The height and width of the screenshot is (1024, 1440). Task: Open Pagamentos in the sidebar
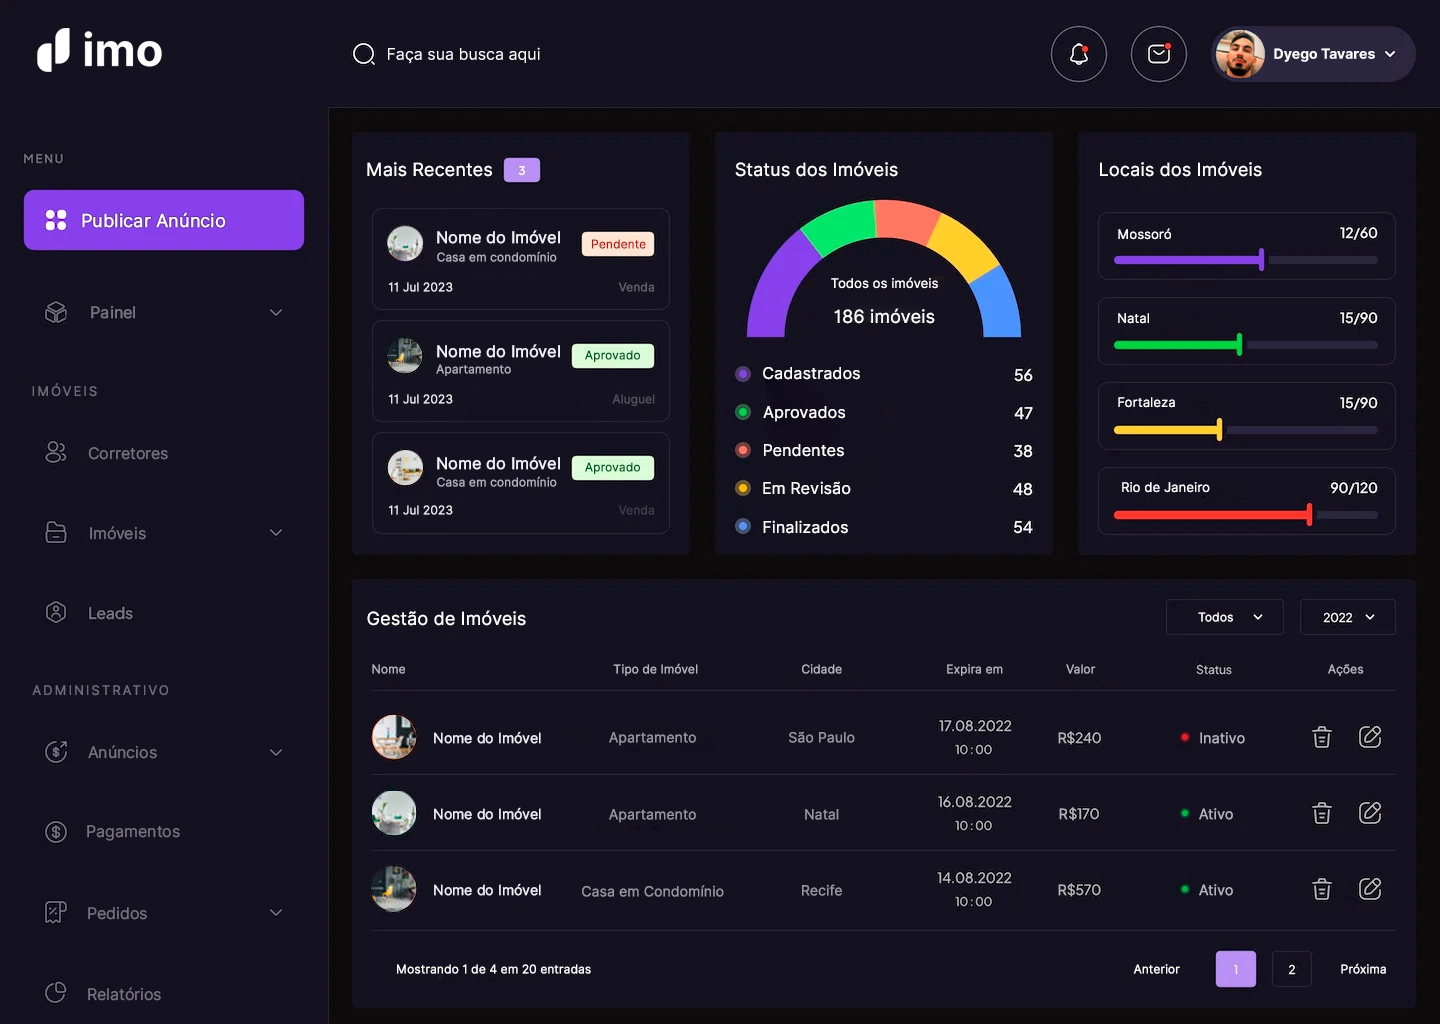click(132, 832)
